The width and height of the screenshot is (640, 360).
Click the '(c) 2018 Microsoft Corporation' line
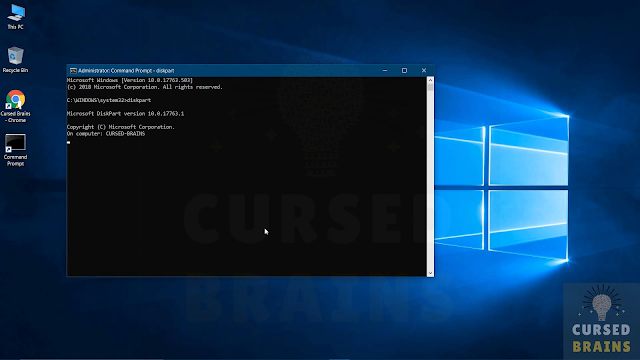(144, 87)
